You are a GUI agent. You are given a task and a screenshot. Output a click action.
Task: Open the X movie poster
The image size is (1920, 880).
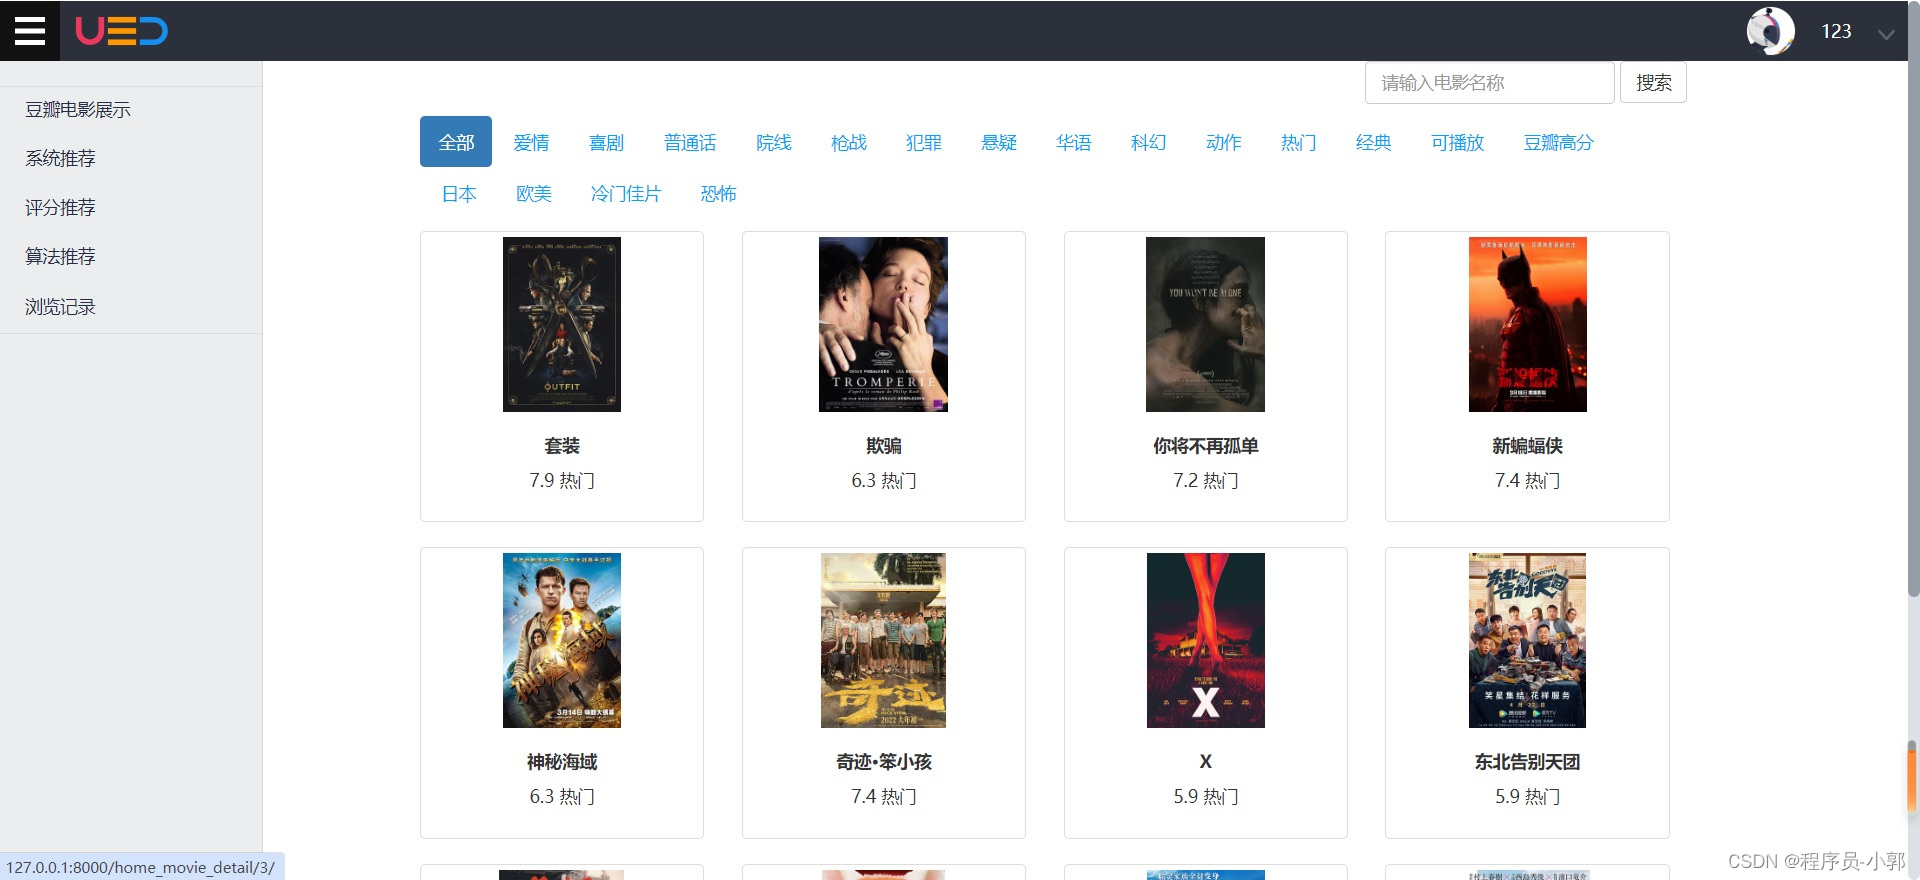(1205, 640)
